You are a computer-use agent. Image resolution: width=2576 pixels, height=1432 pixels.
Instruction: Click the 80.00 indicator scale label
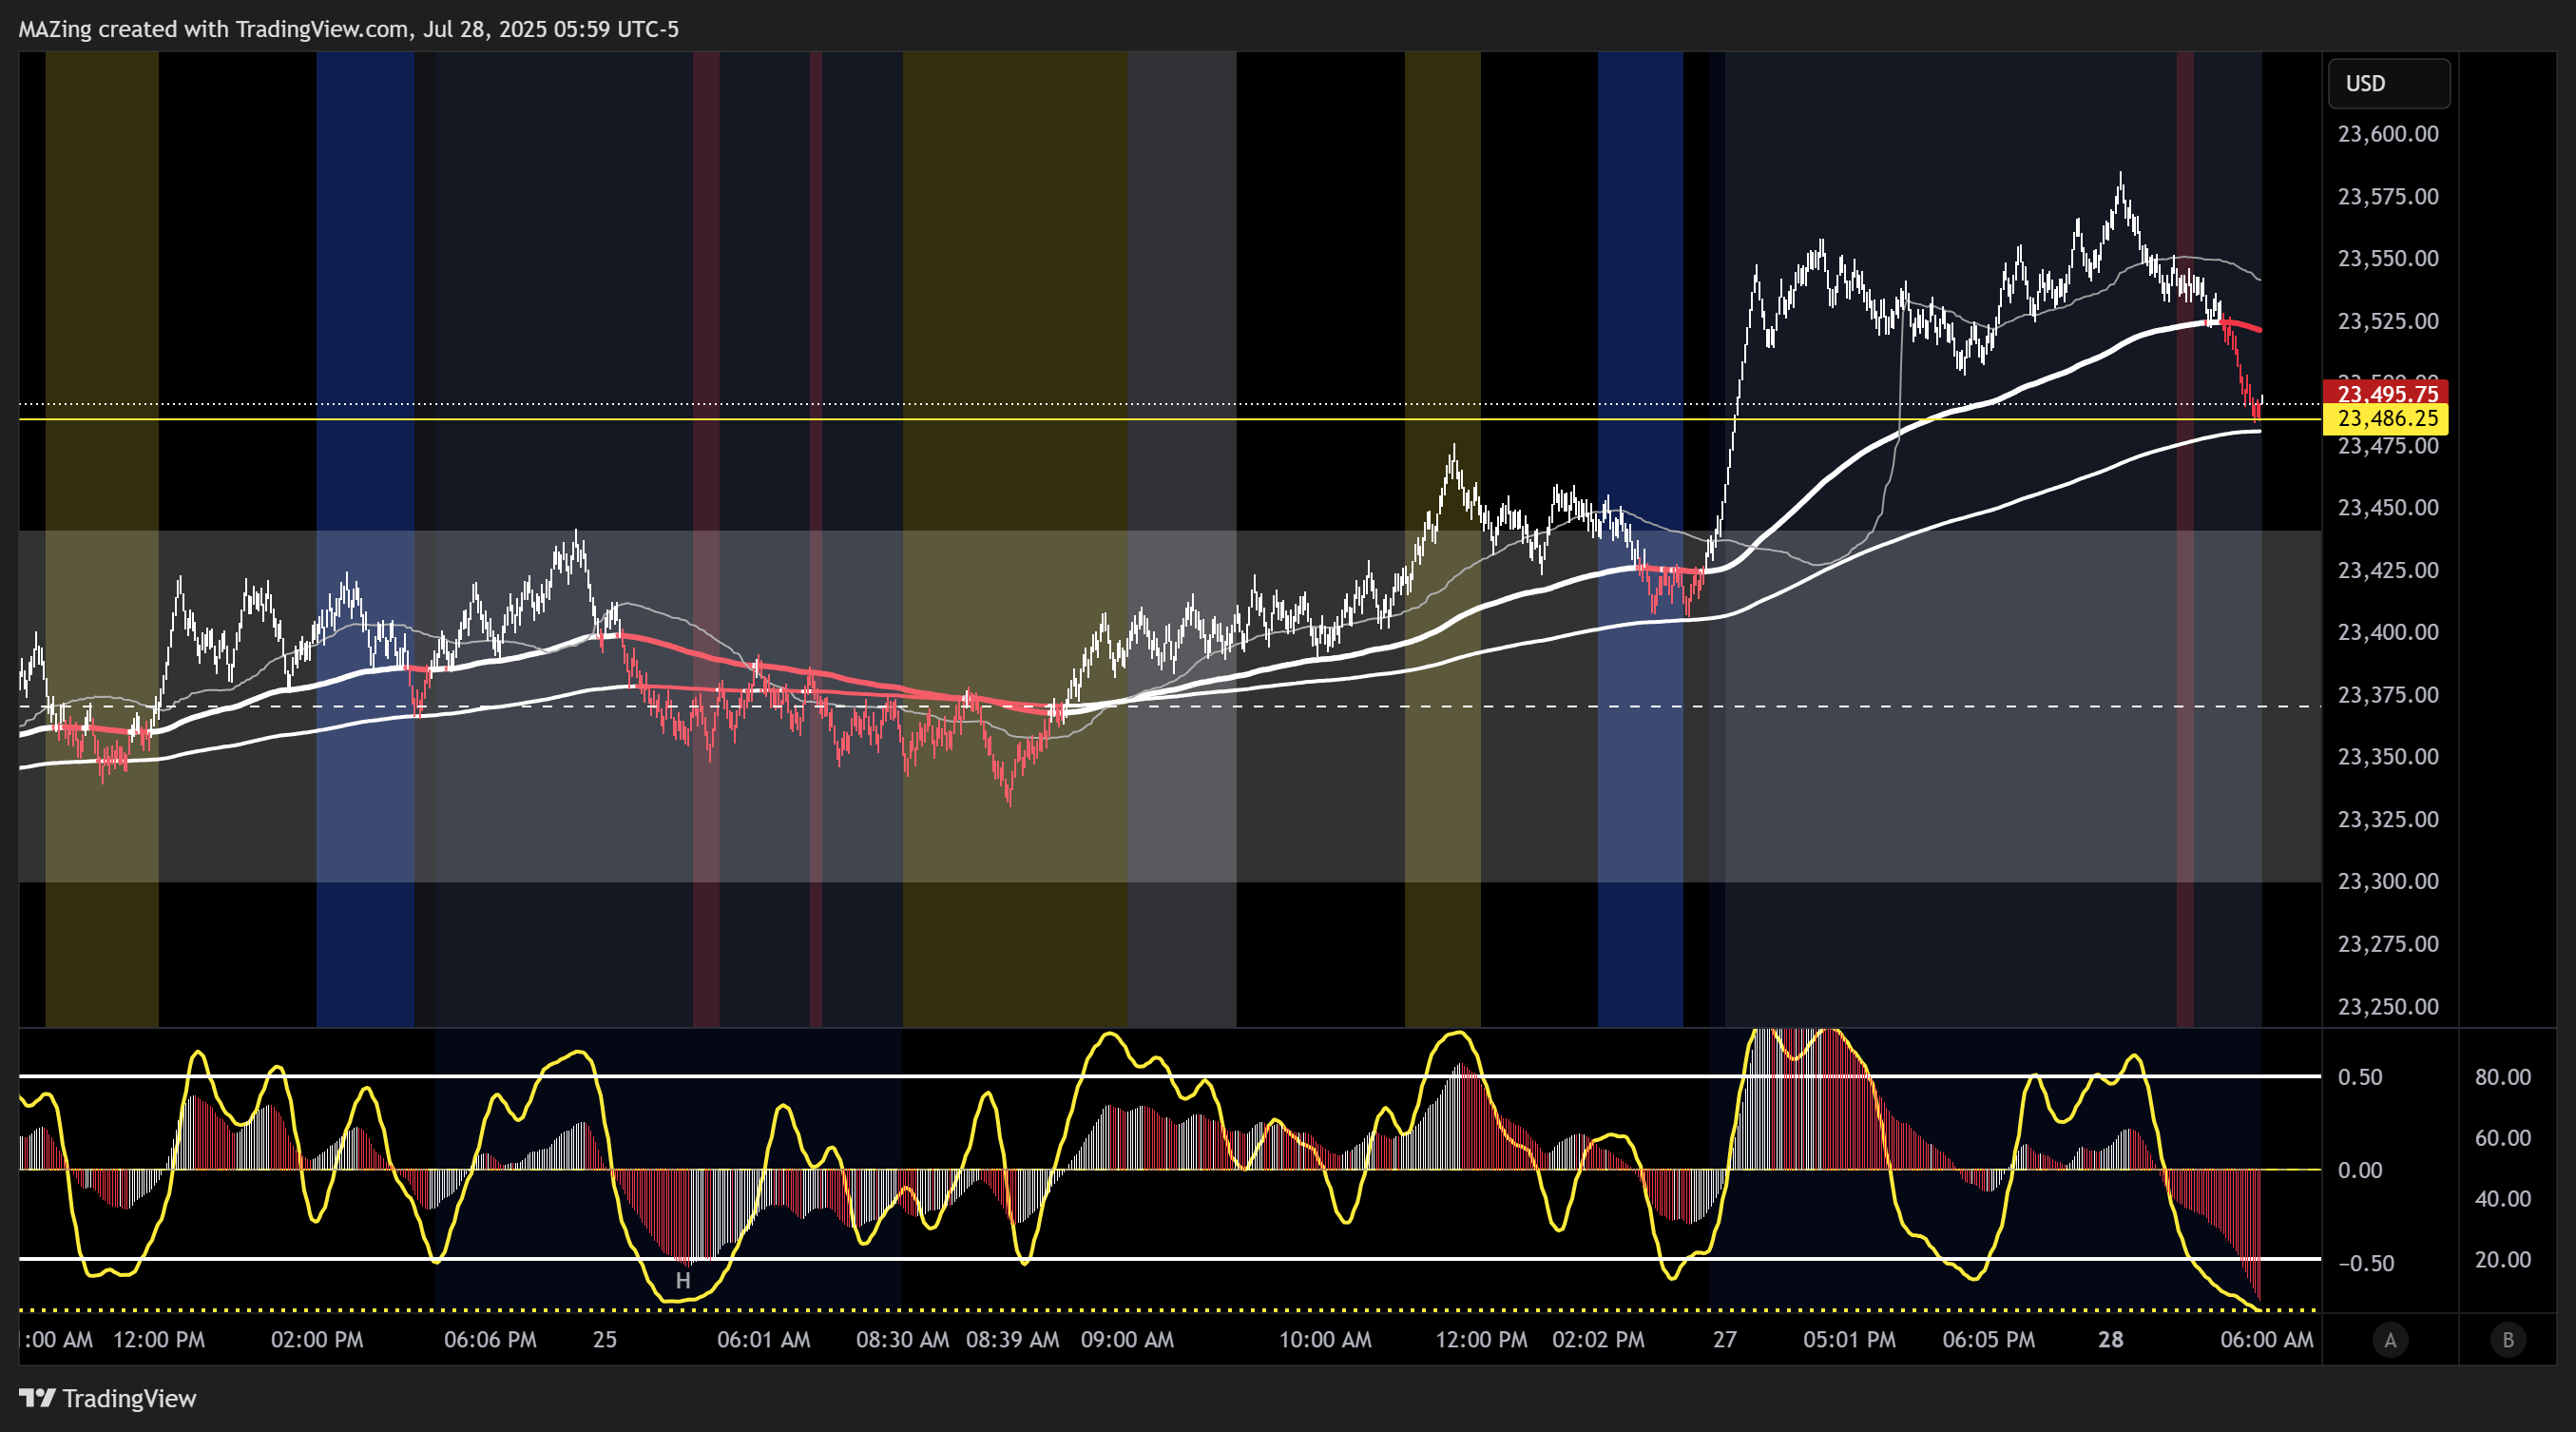pyautogui.click(x=2503, y=1077)
